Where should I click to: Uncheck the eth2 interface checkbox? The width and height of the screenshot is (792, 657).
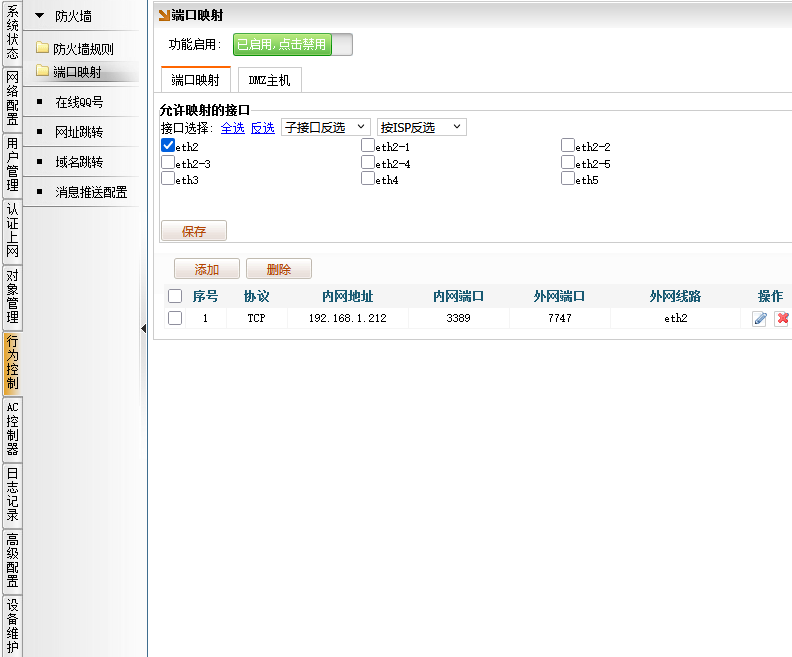[168, 145]
